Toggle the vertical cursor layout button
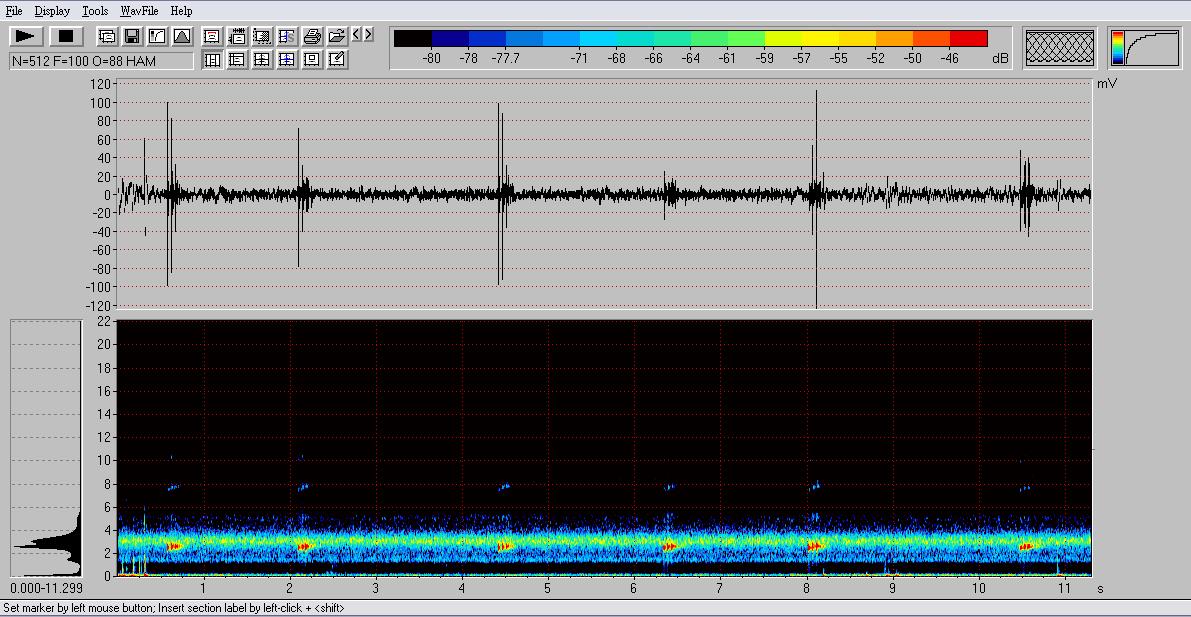This screenshot has height=617, width=1191. [212, 60]
